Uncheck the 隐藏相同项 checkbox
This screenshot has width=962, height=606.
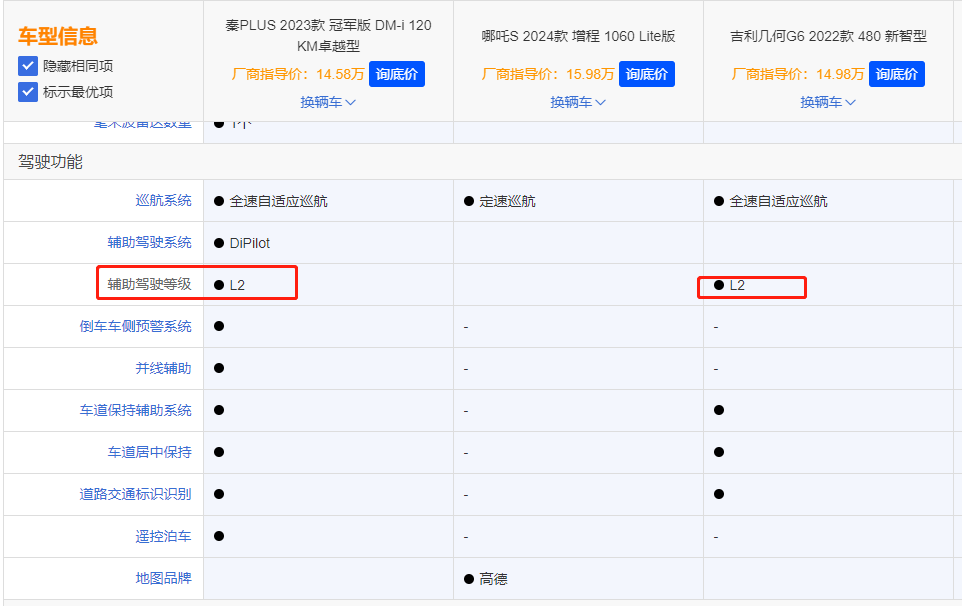coord(28,66)
